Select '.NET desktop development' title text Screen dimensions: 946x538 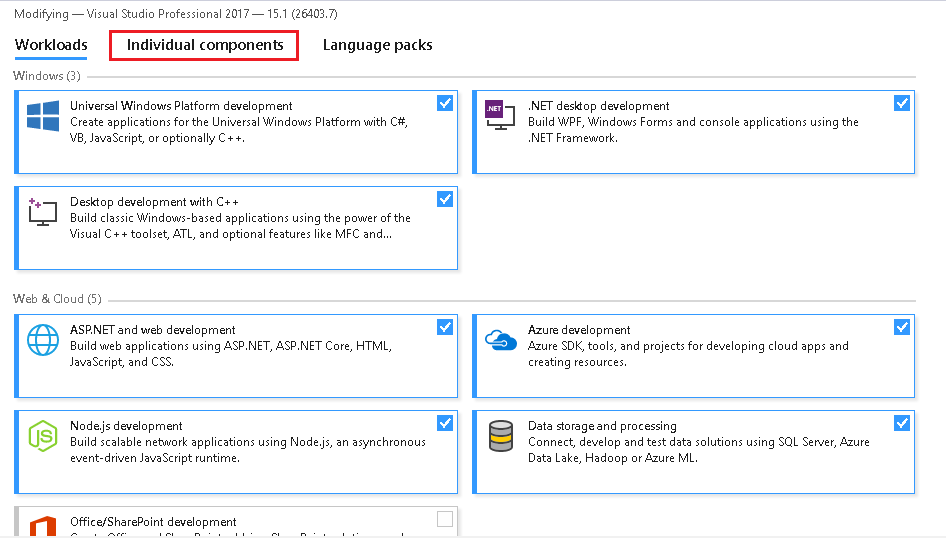[598, 106]
